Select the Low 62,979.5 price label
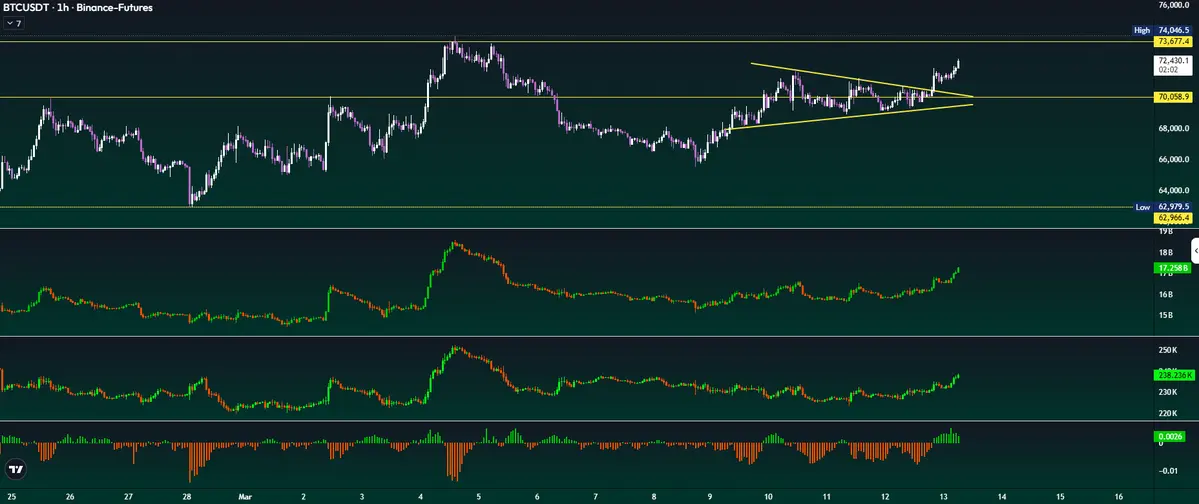The height and width of the screenshot is (504, 1199). [1162, 207]
